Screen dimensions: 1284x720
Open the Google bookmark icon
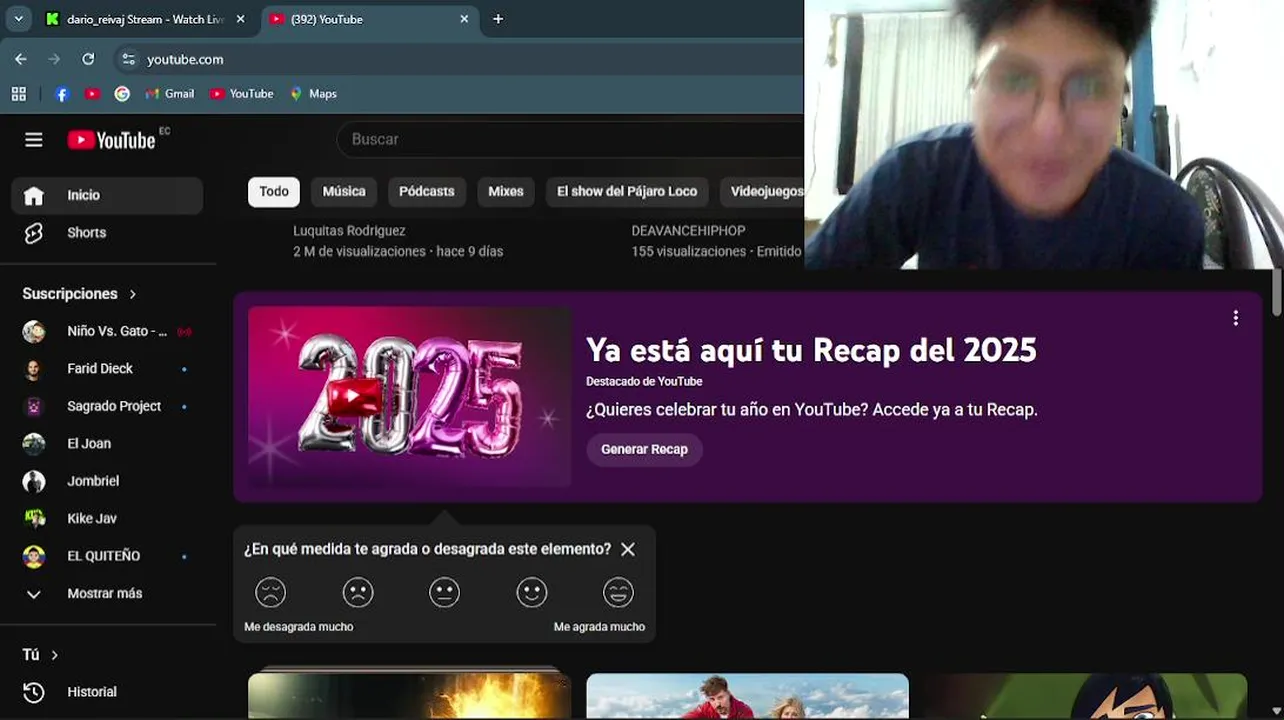pos(122,94)
